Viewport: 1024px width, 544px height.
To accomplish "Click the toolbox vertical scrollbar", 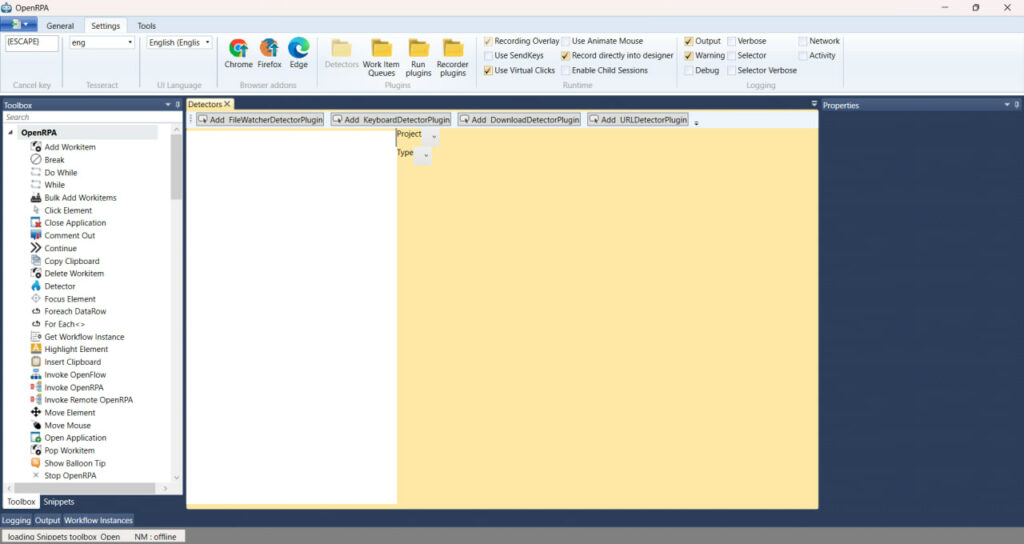I will click(176, 168).
